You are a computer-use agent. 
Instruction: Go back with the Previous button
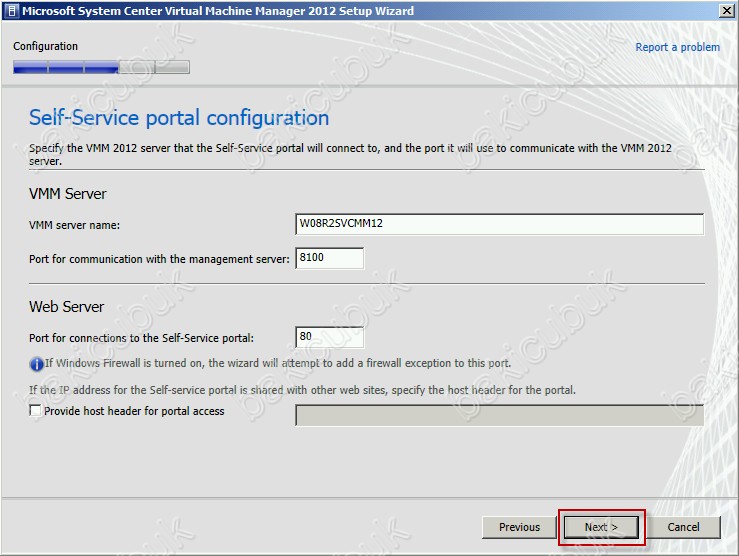[519, 527]
